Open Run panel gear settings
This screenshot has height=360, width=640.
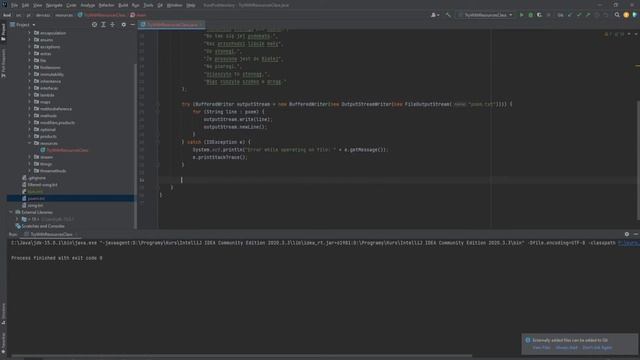coord(627,234)
